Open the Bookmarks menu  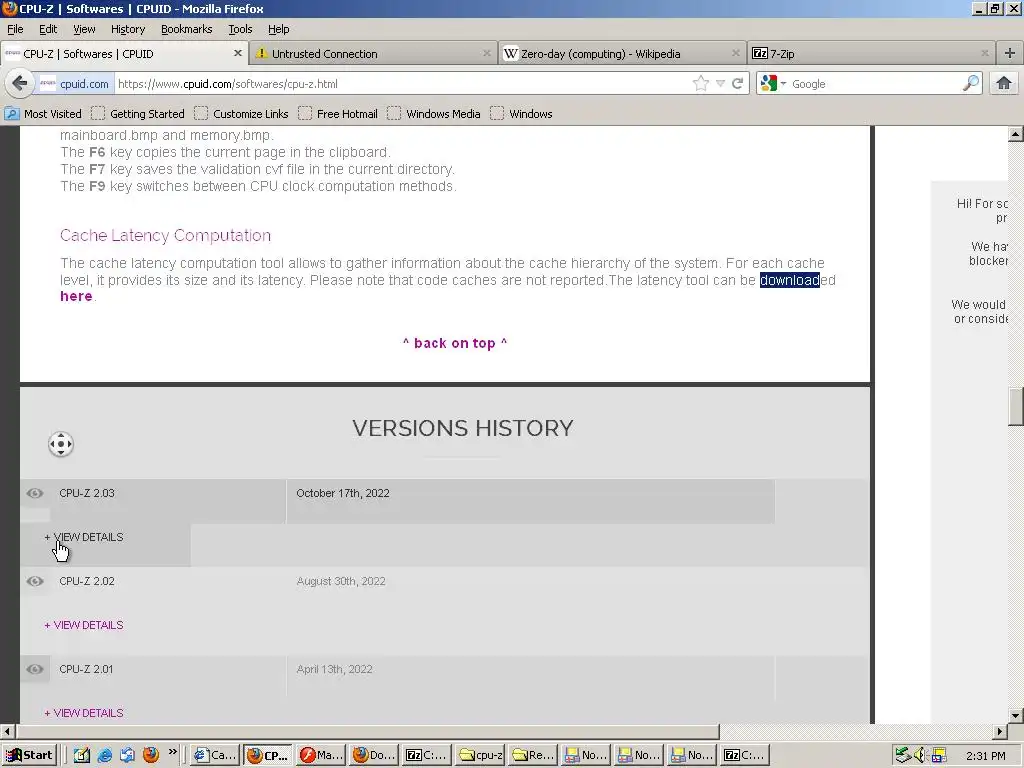(187, 29)
